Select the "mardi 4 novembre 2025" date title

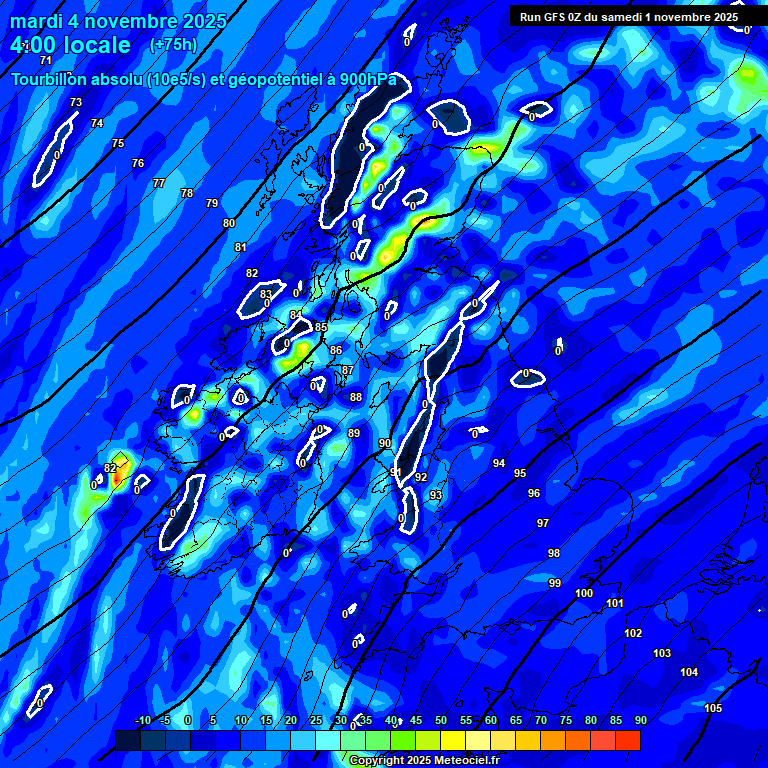[x=118, y=21]
